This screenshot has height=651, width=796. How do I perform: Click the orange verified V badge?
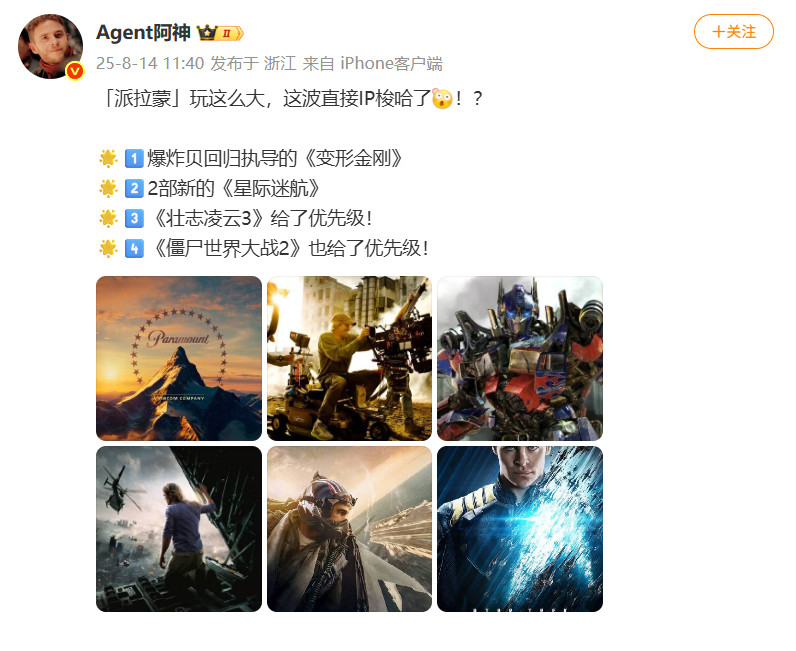tap(75, 71)
